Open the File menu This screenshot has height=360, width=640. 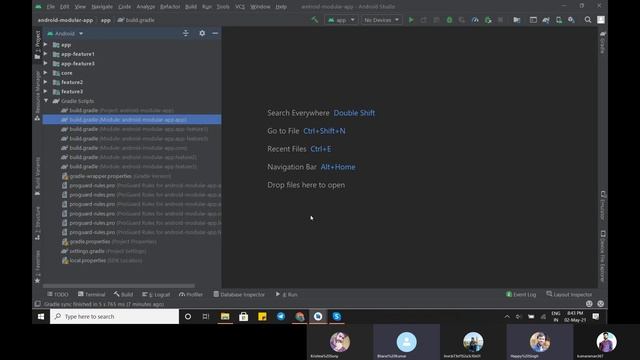point(51,7)
